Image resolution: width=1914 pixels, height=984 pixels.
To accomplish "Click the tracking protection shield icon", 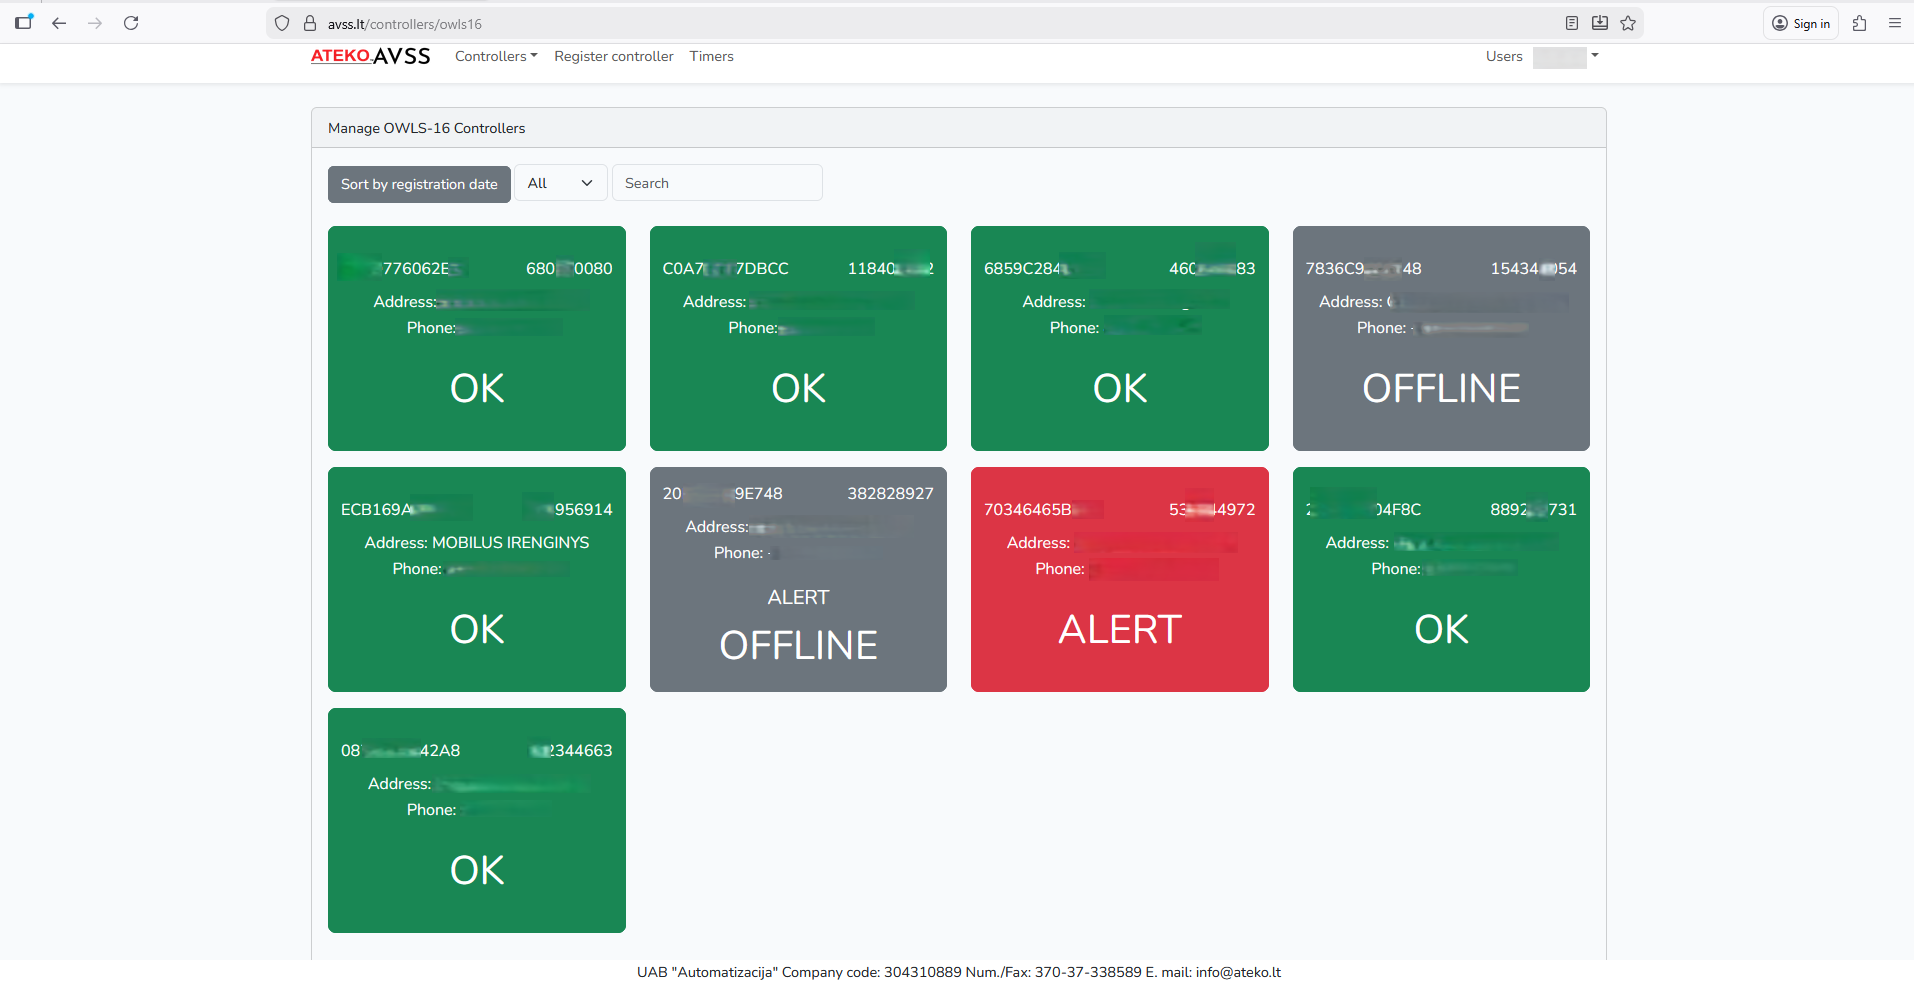I will pyautogui.click(x=282, y=23).
